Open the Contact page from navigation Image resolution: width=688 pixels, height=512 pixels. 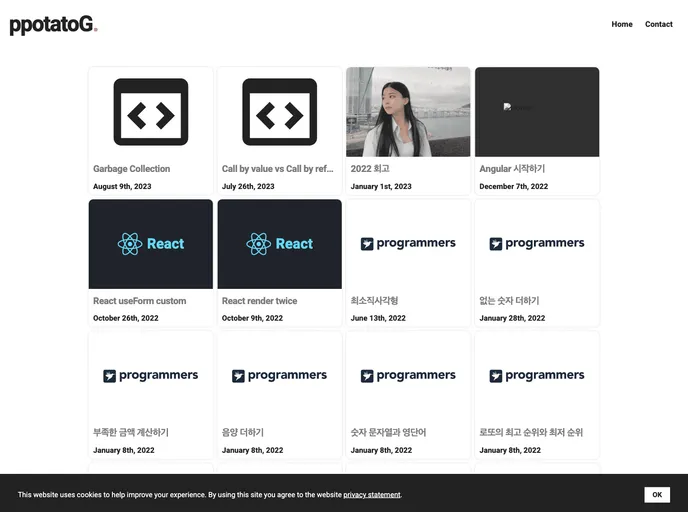tap(659, 24)
